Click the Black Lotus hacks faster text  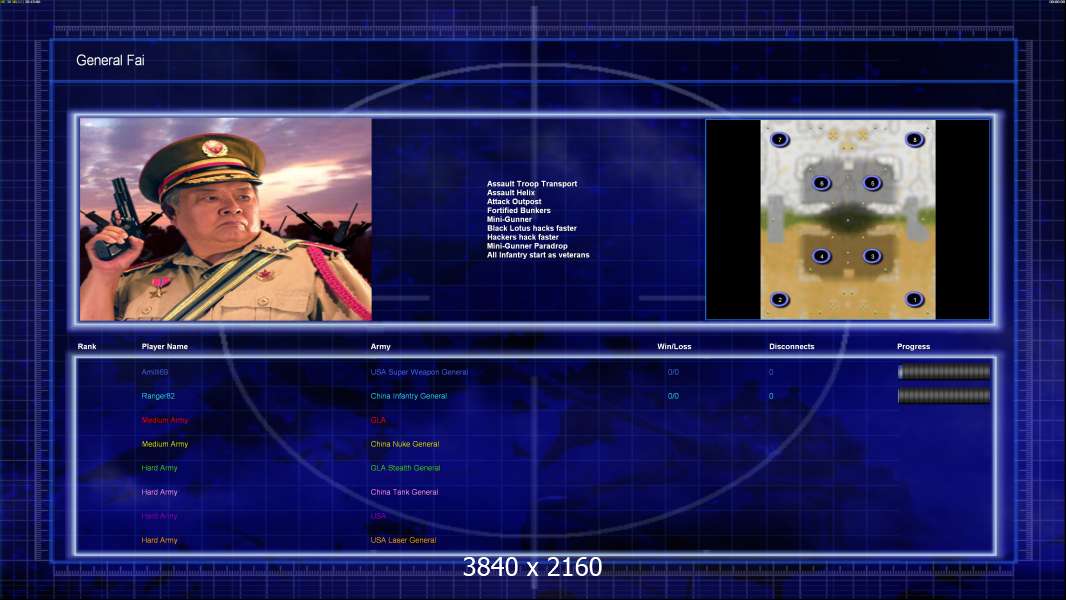point(532,228)
